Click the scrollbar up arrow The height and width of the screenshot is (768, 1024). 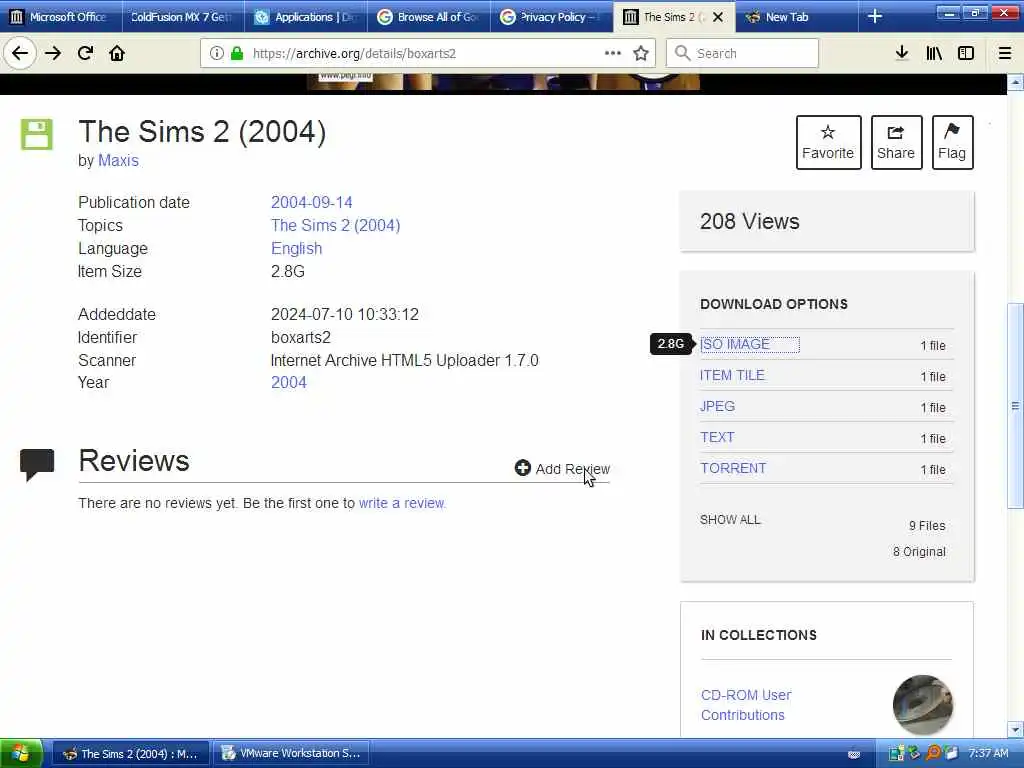click(x=1015, y=82)
